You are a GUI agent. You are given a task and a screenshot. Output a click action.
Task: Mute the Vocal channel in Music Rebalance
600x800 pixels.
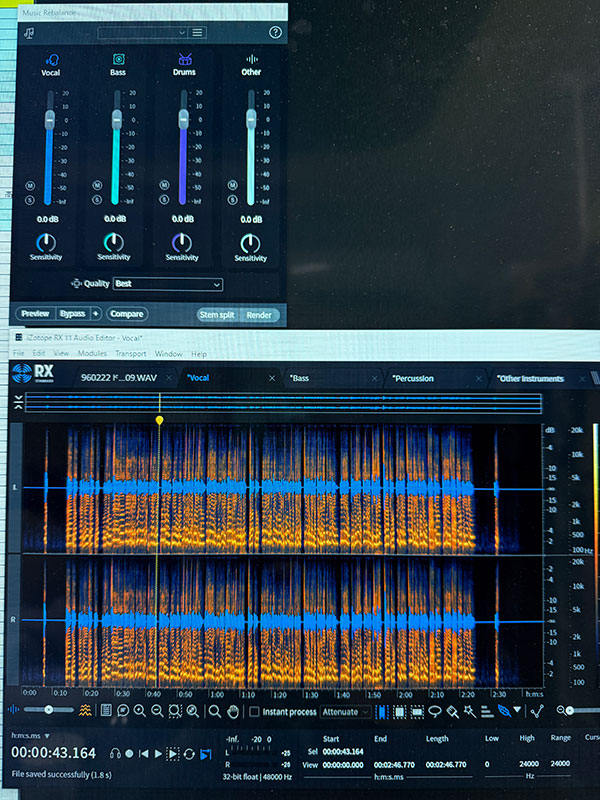[x=30, y=185]
